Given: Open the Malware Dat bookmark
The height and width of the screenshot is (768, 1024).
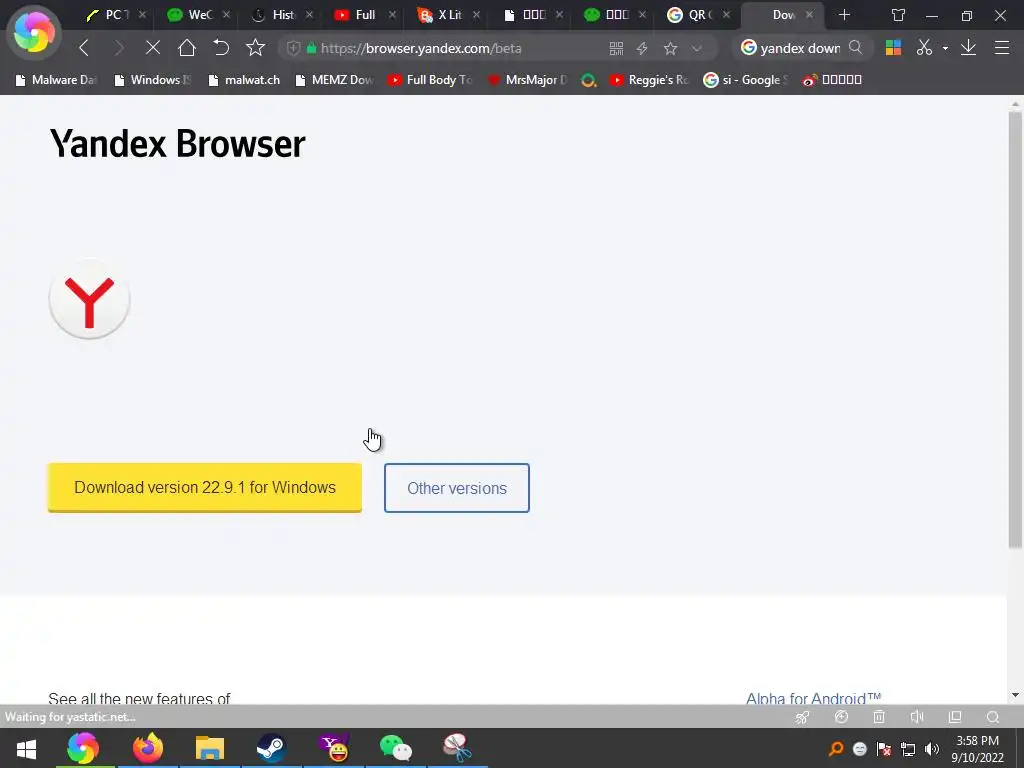Looking at the screenshot, I should tap(56, 80).
